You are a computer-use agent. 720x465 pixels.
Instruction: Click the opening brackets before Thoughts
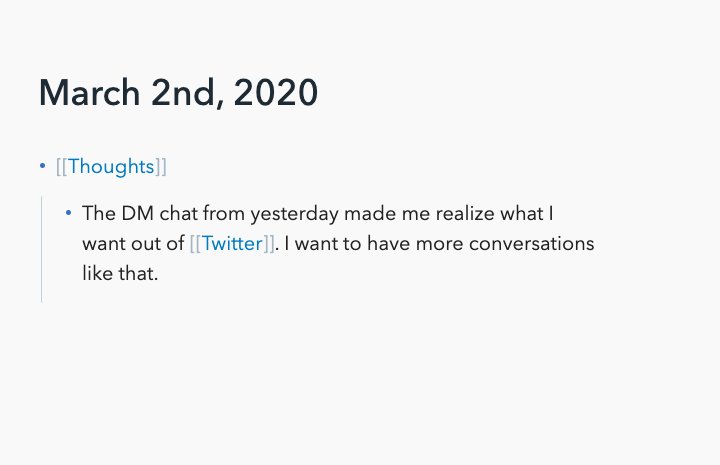click(x=62, y=167)
